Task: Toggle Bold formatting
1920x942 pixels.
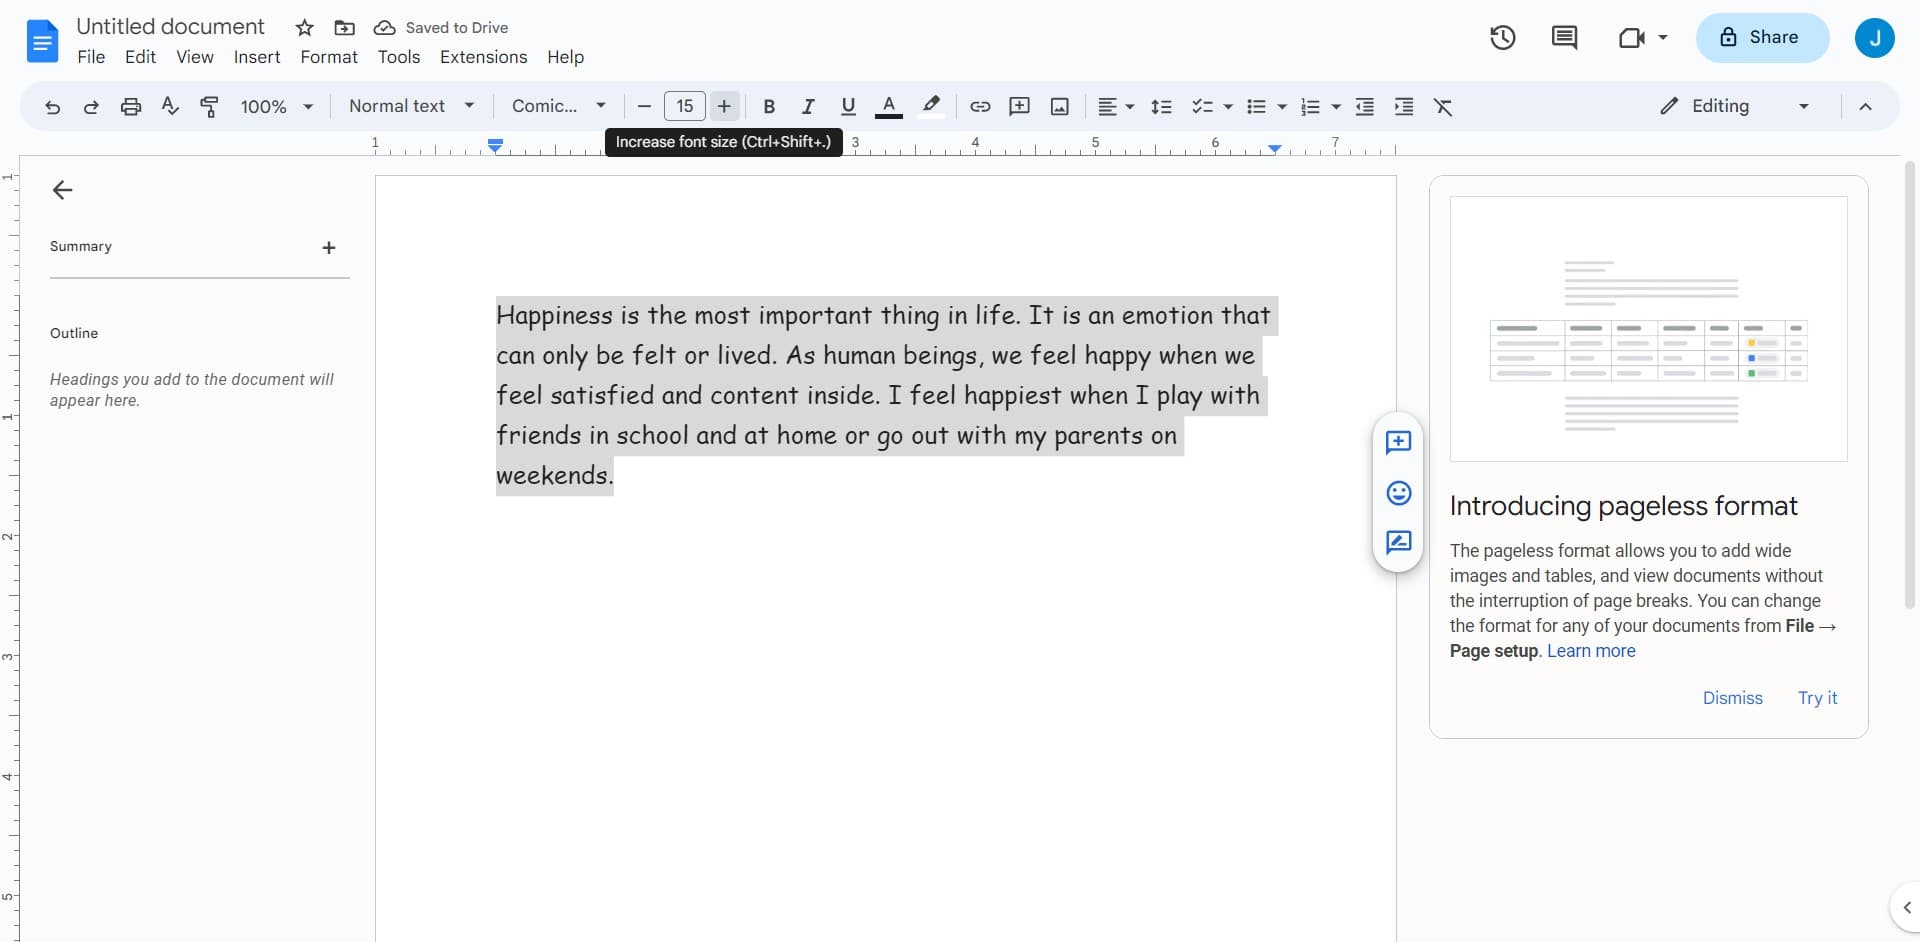Action: 769,107
